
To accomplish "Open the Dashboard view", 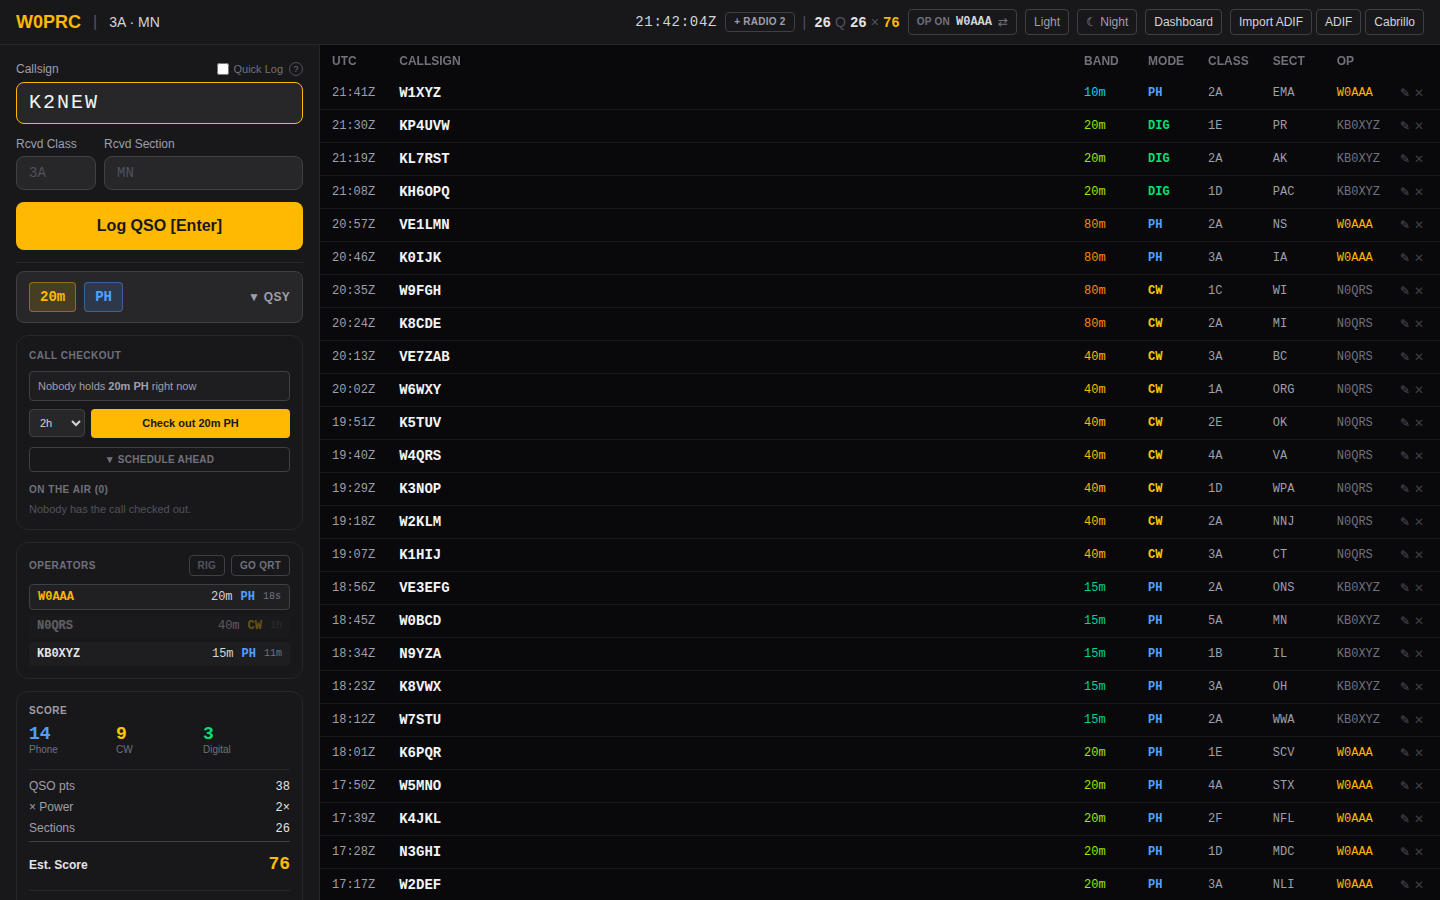I will (1183, 22).
